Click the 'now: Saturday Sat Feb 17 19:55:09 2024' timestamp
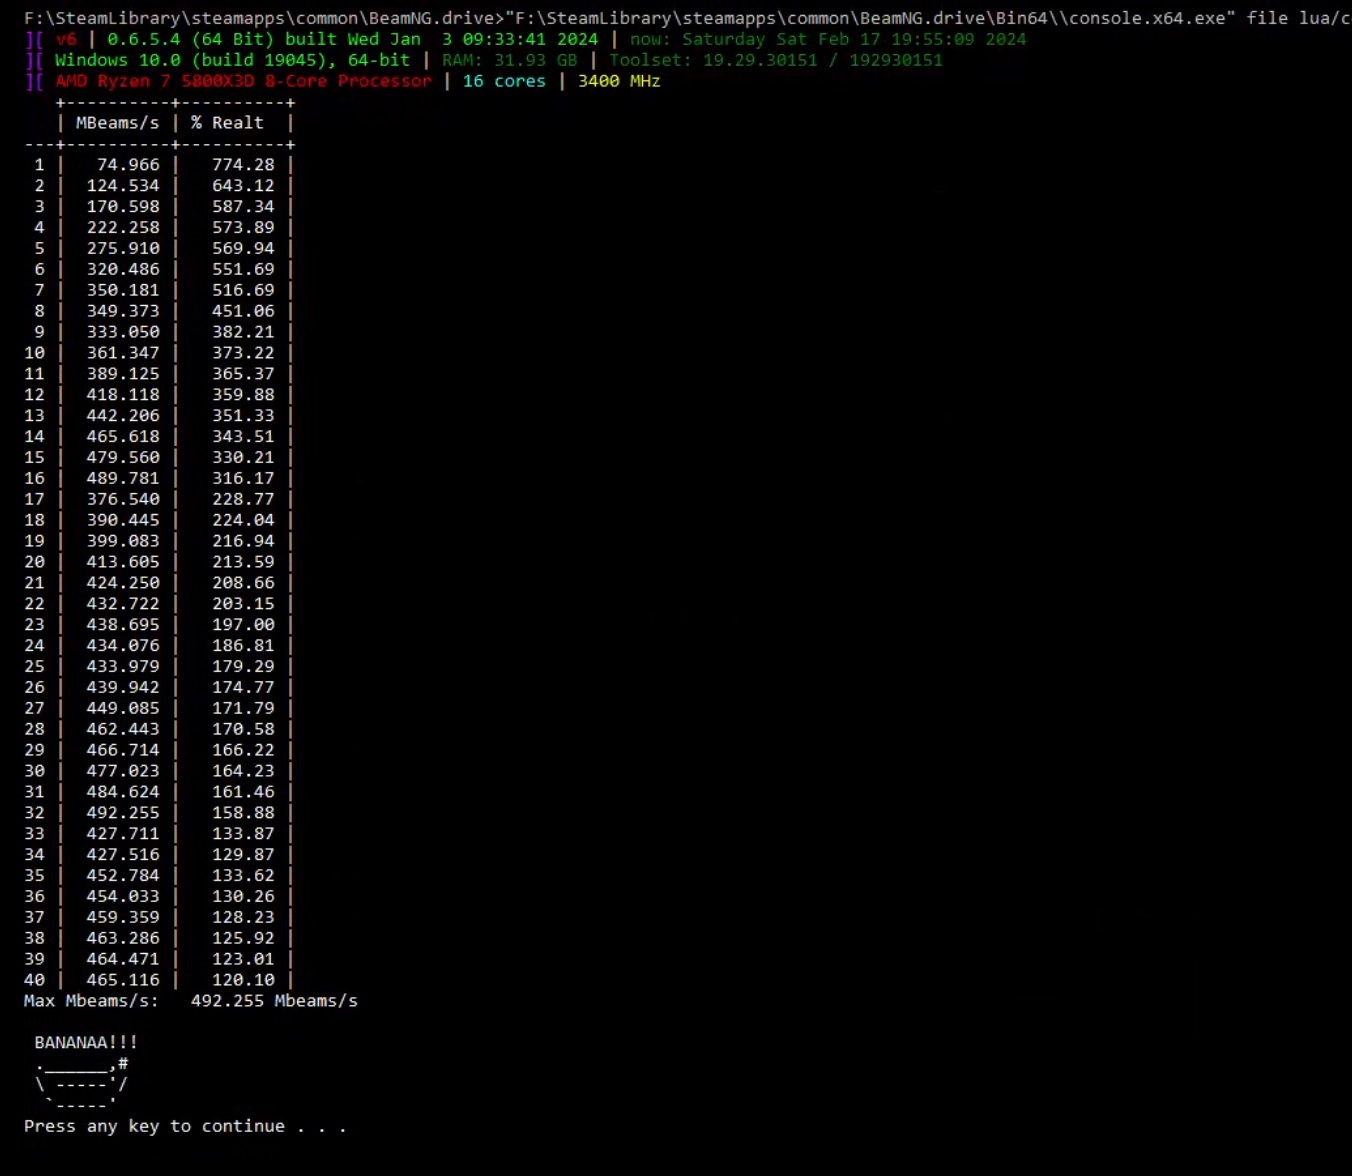 coord(828,39)
